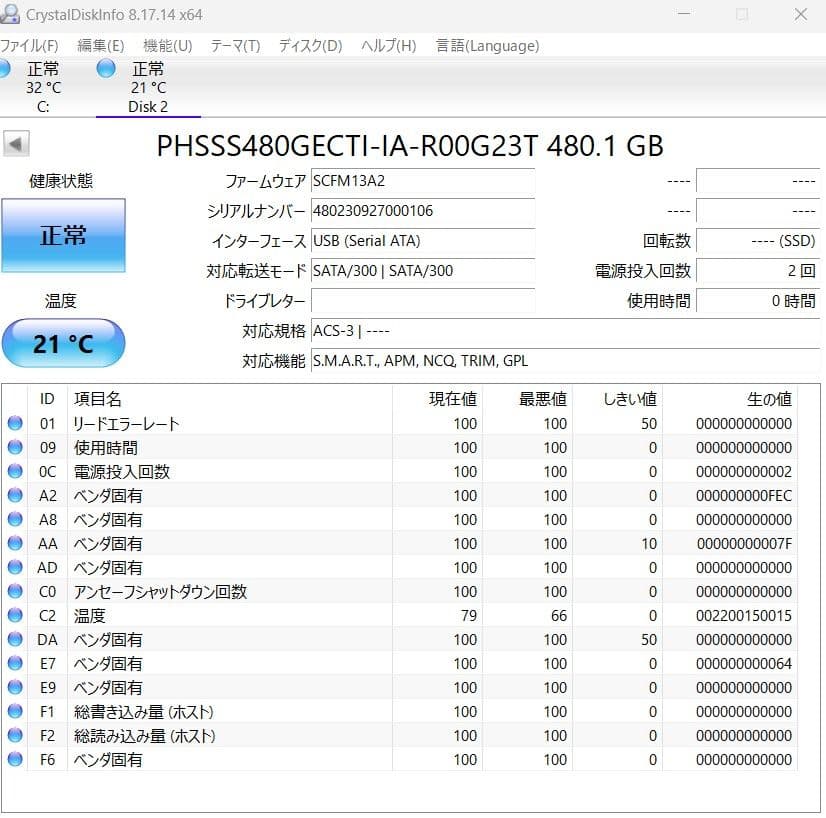Click the power-on hours field 0 時間
This screenshot has width=826, height=818.
tap(758, 301)
